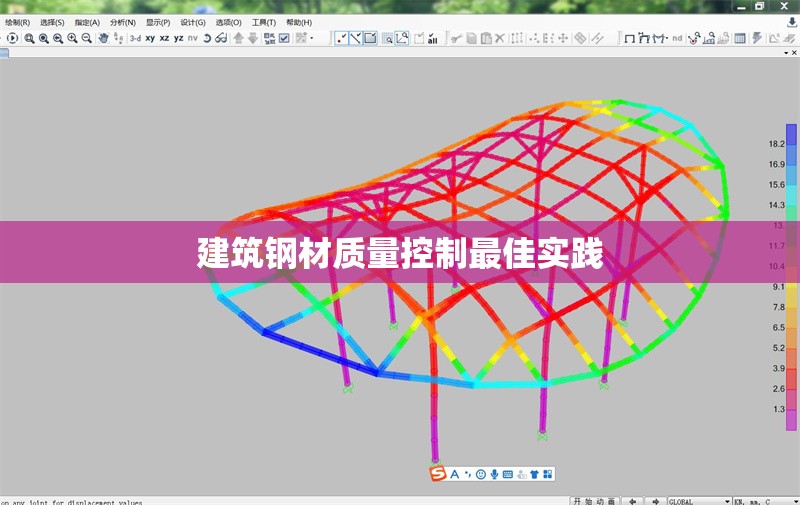
Task: Click the download arrow icon at top right
Action: point(792,22)
